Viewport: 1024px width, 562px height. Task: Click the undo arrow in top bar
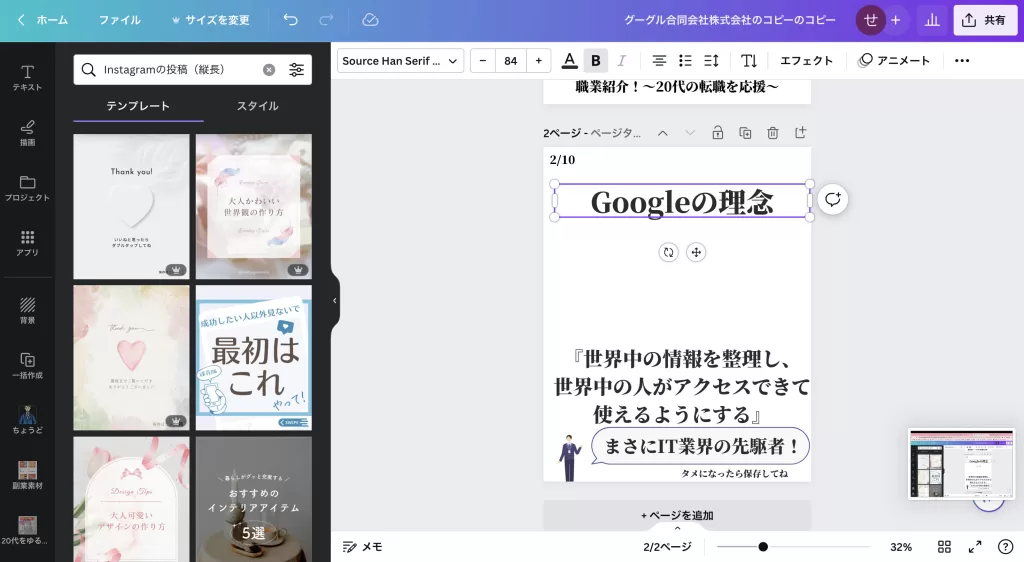click(291, 20)
